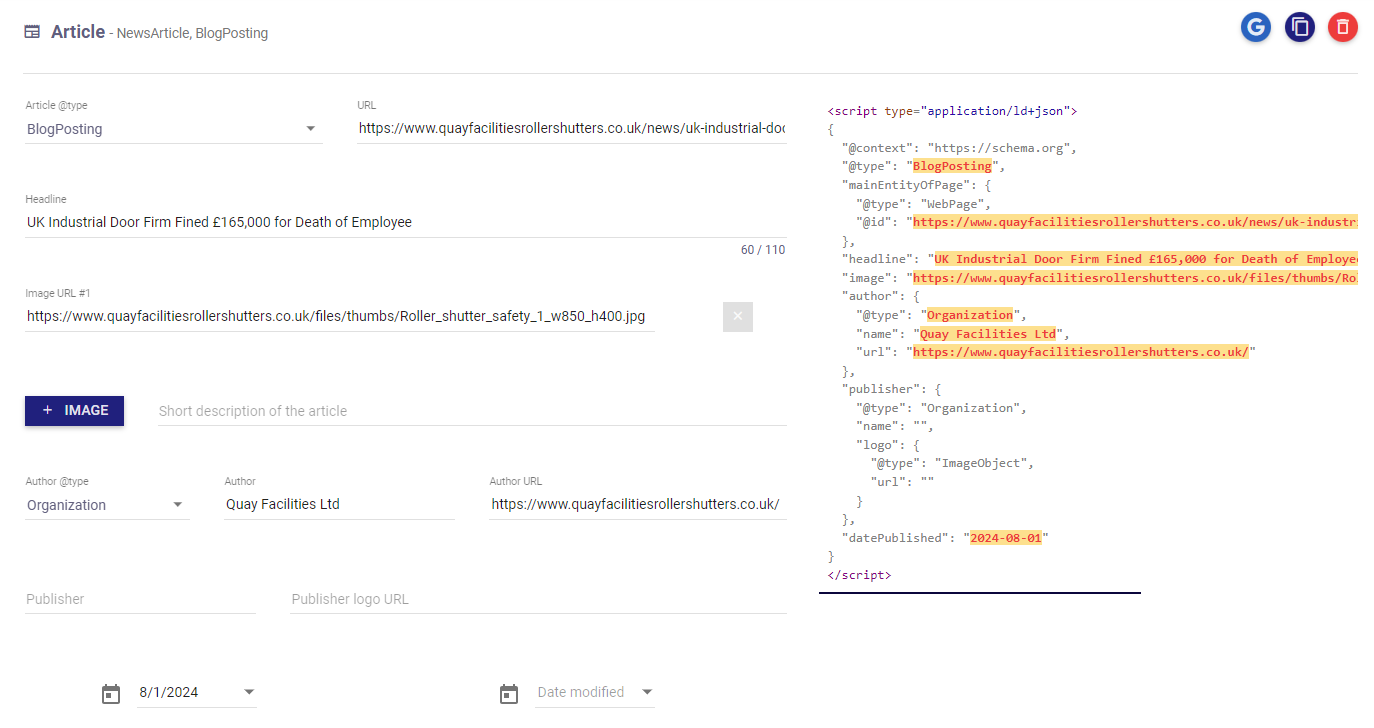
Task: Click the Headline input field
Action: (400, 222)
